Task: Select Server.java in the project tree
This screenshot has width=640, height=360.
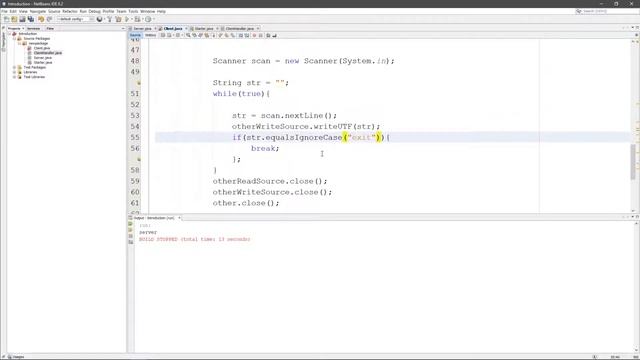Action: (x=42, y=58)
